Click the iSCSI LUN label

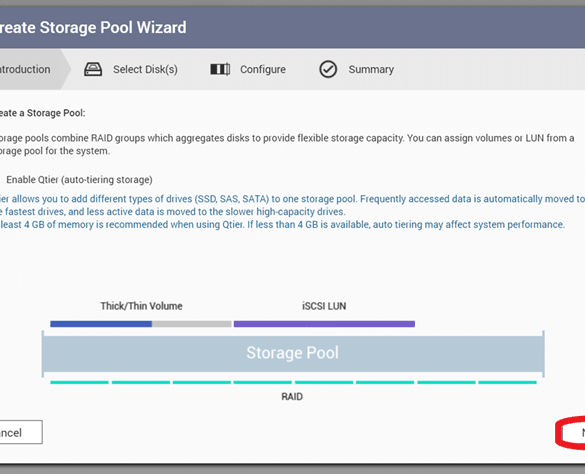[x=324, y=306]
